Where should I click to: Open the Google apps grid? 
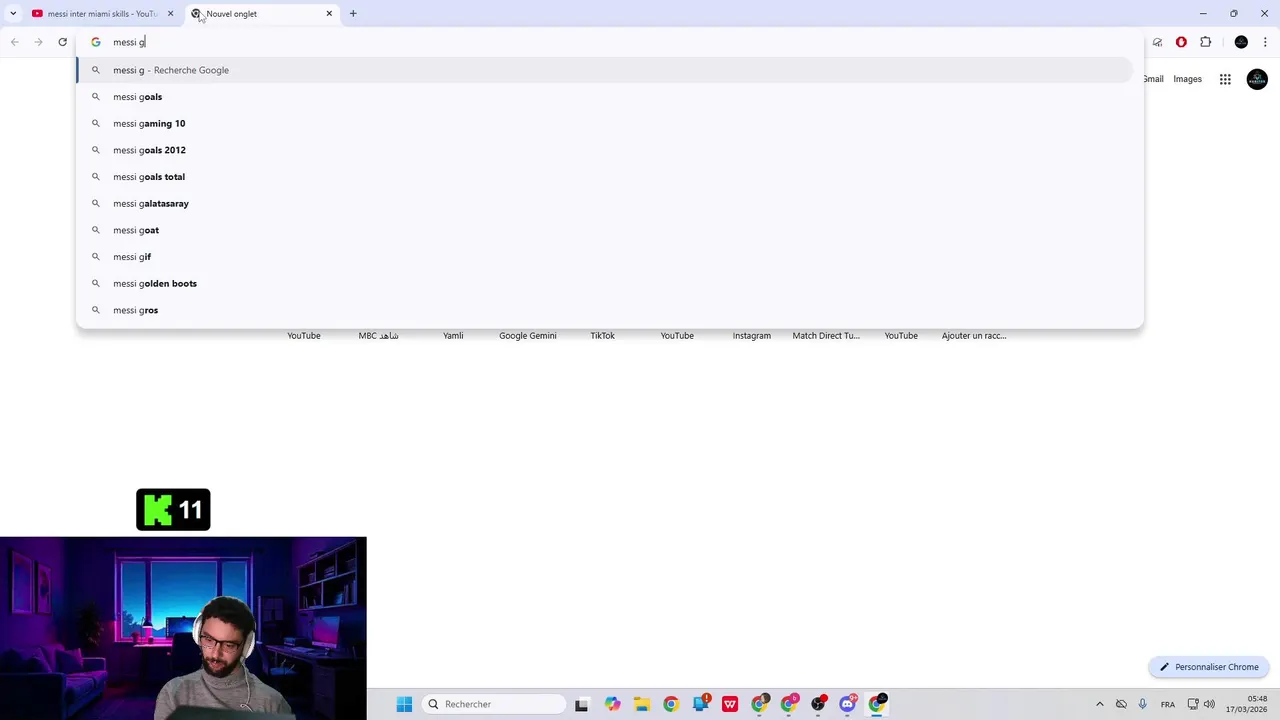click(x=1225, y=79)
